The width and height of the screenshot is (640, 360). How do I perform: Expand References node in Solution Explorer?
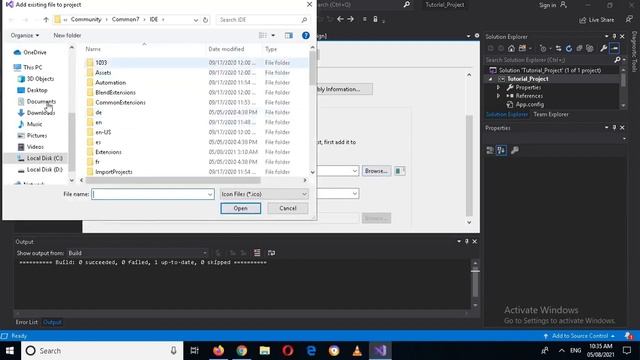tap(498, 96)
